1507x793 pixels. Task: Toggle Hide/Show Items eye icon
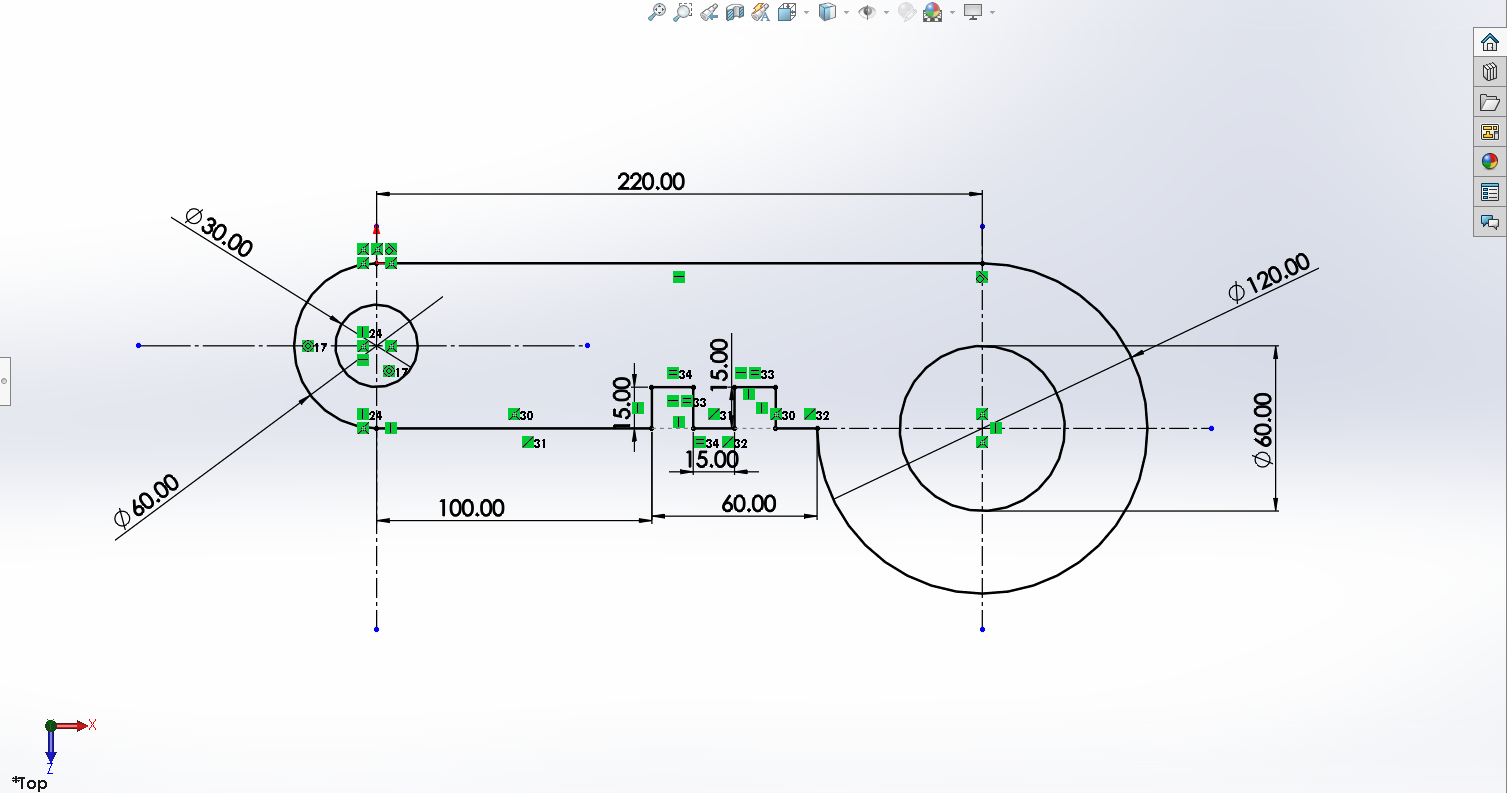(x=867, y=12)
